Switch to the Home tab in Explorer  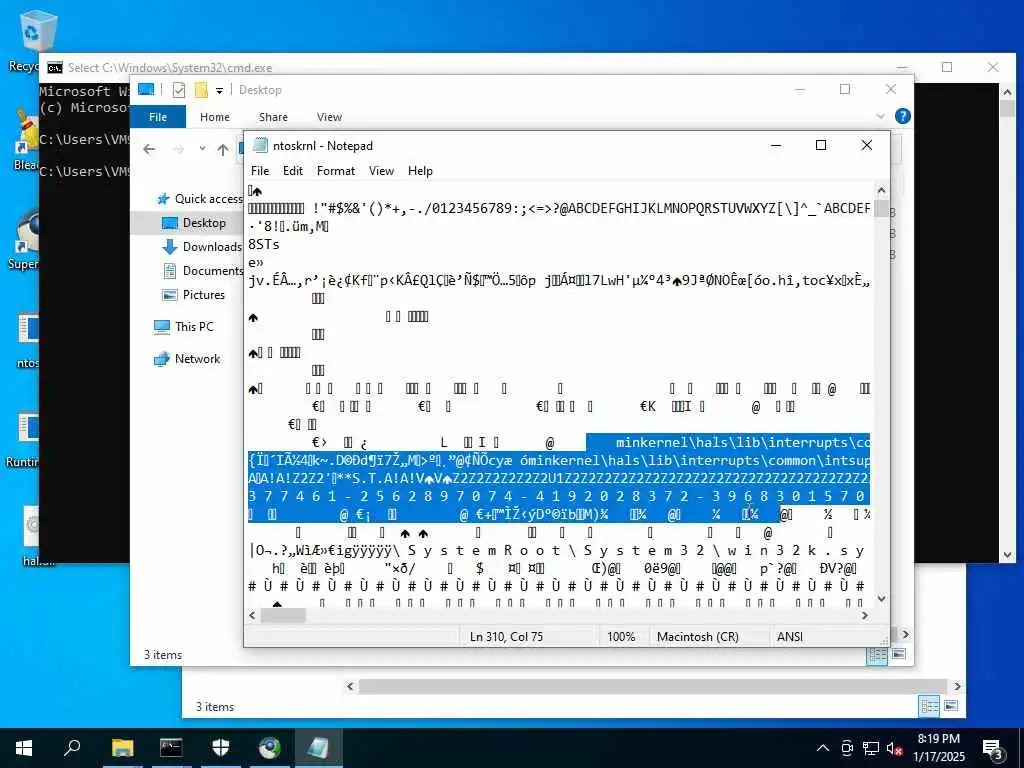(x=215, y=117)
